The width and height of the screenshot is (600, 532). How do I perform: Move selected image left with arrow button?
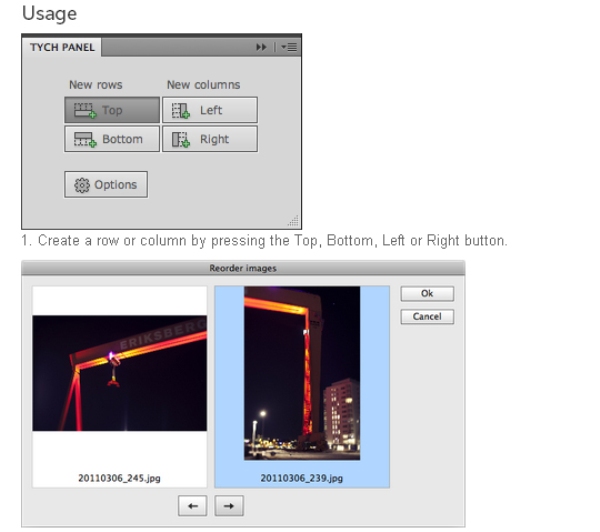193,507
